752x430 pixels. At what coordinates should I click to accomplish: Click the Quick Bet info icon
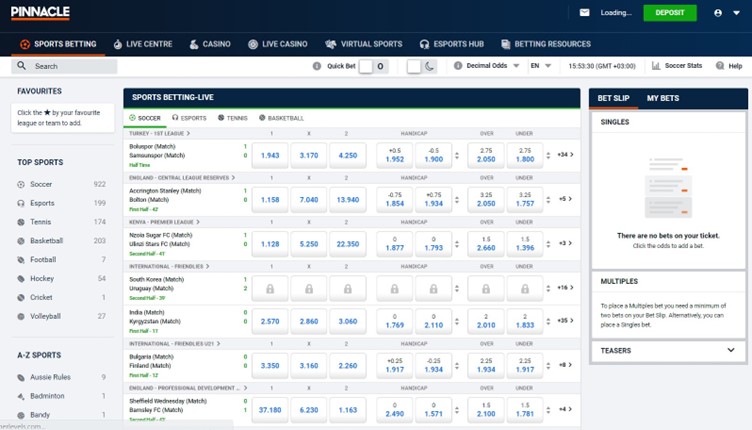[x=317, y=66]
